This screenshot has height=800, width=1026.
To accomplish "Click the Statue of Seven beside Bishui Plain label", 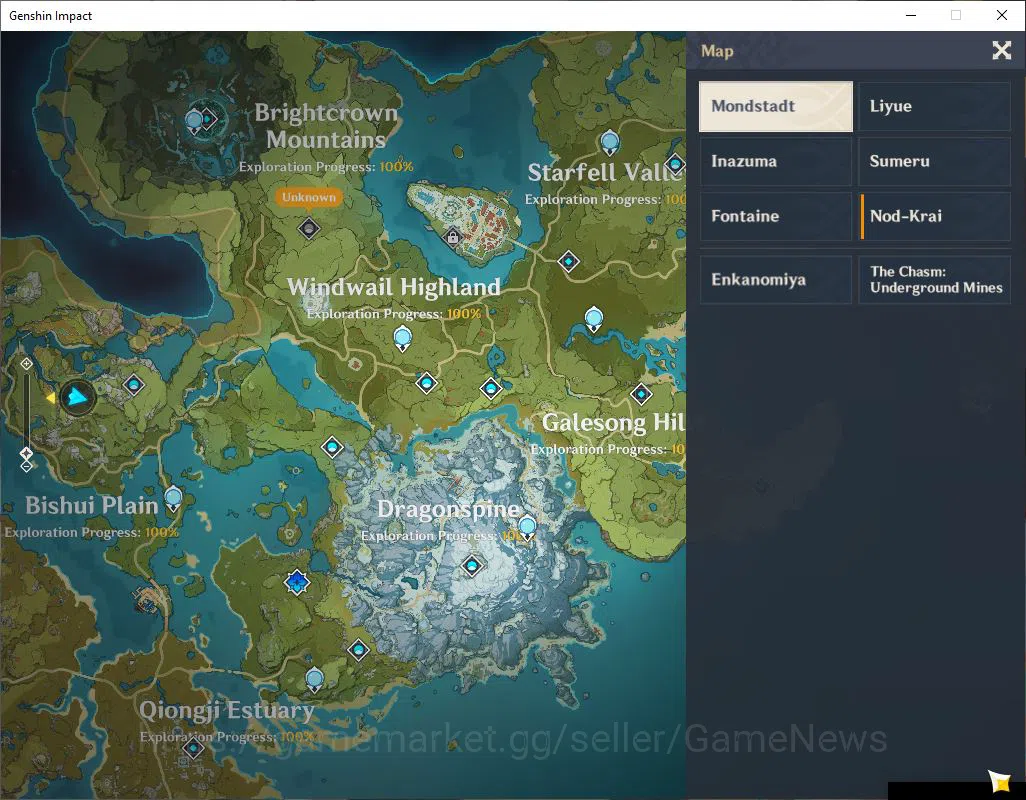I will (x=173, y=500).
